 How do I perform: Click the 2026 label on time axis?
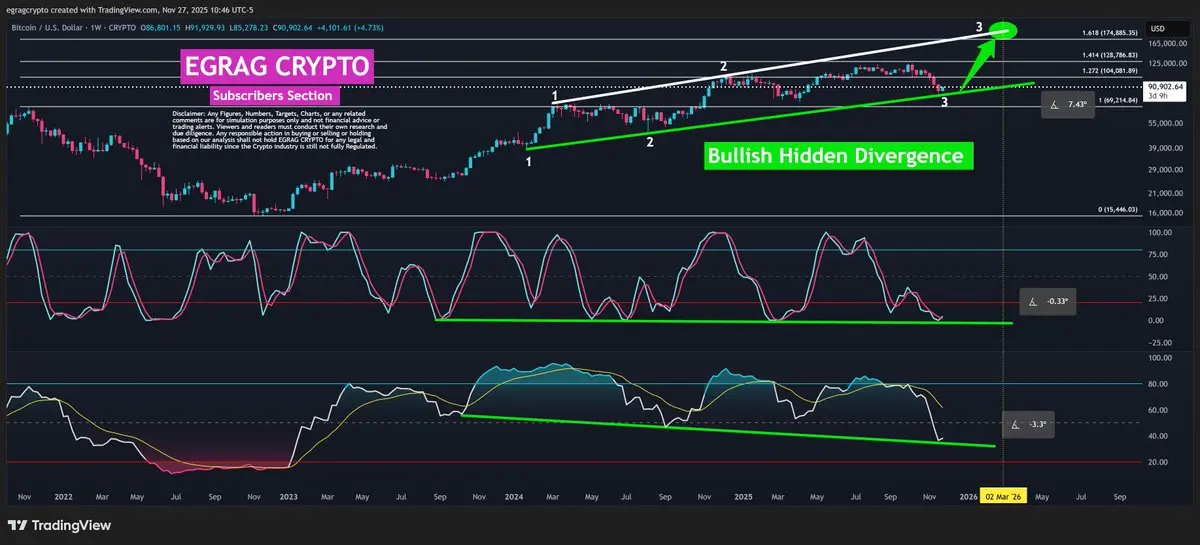pos(968,495)
